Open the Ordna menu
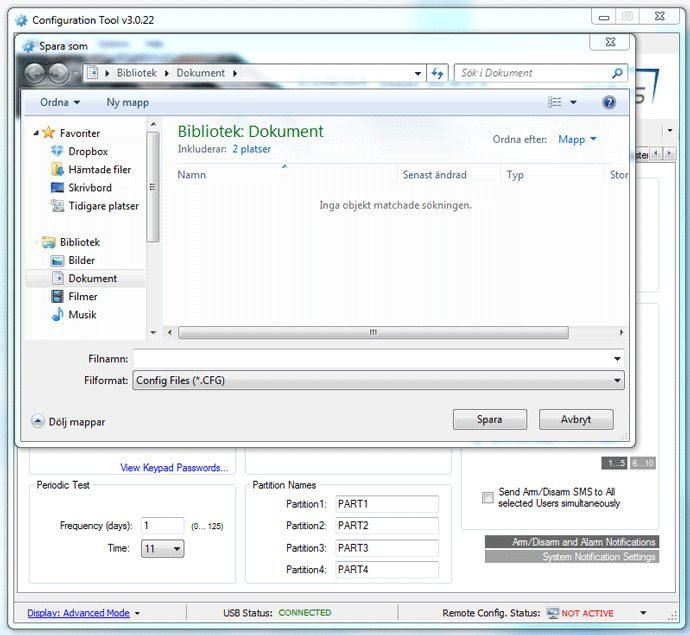Image resolution: width=690 pixels, height=635 pixels. click(x=59, y=102)
